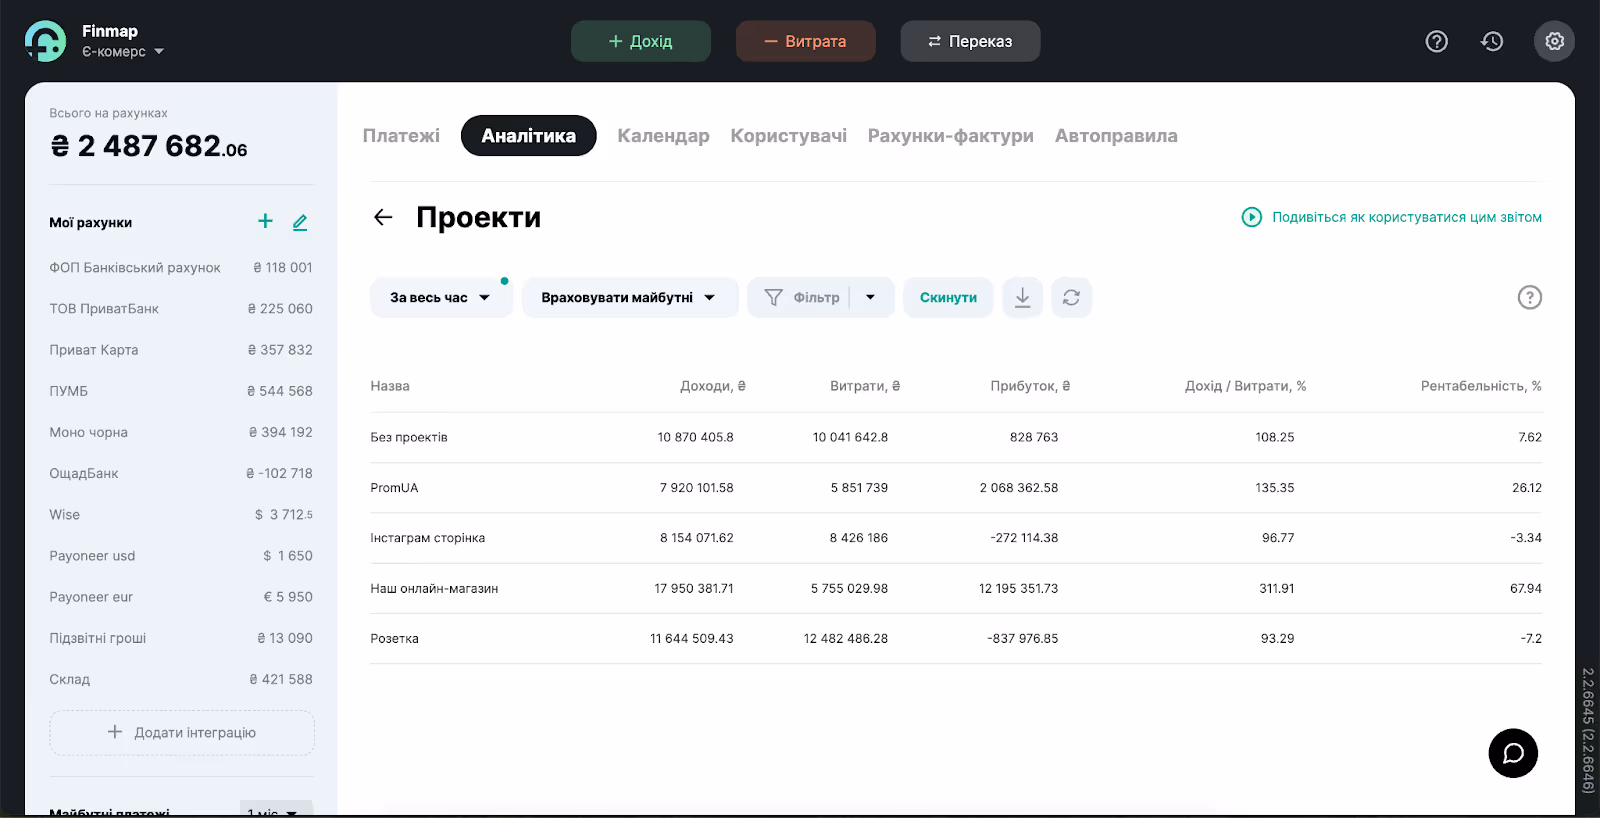The height and width of the screenshot is (818, 1600).
Task: Select Моно чорна account
Action: tap(181, 432)
